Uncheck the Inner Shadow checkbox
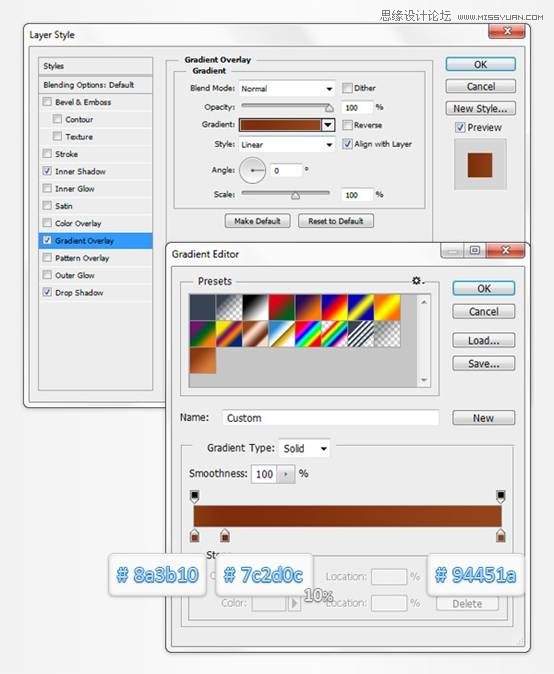 (47, 171)
